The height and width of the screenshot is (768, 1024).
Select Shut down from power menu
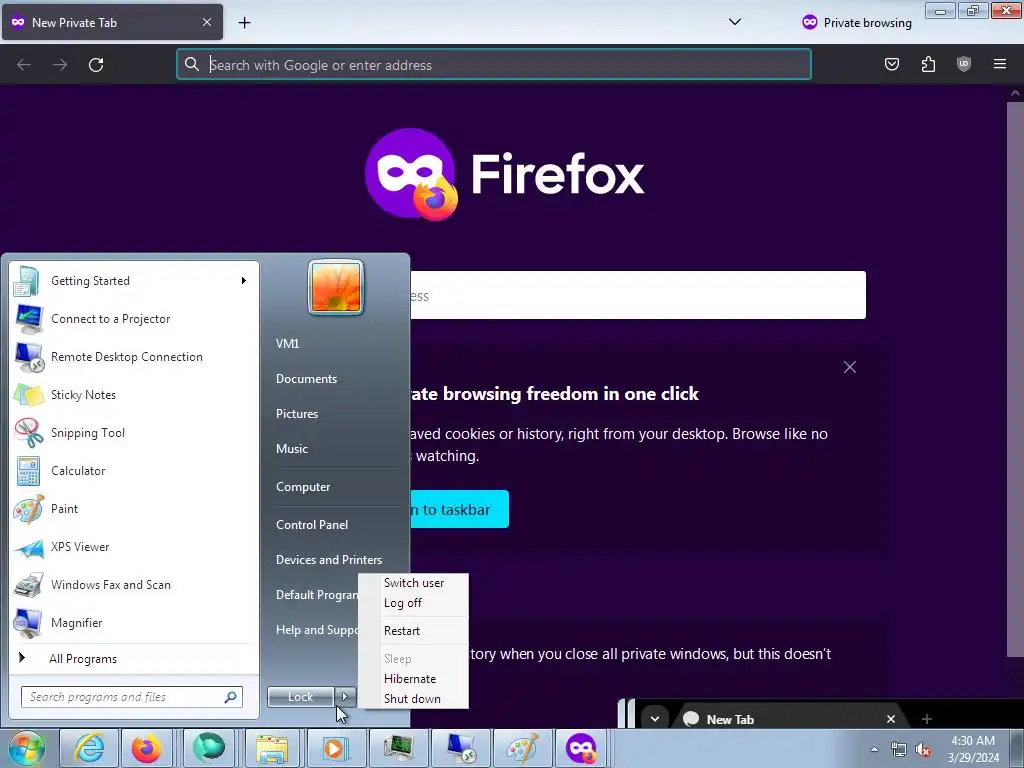pyautogui.click(x=414, y=699)
